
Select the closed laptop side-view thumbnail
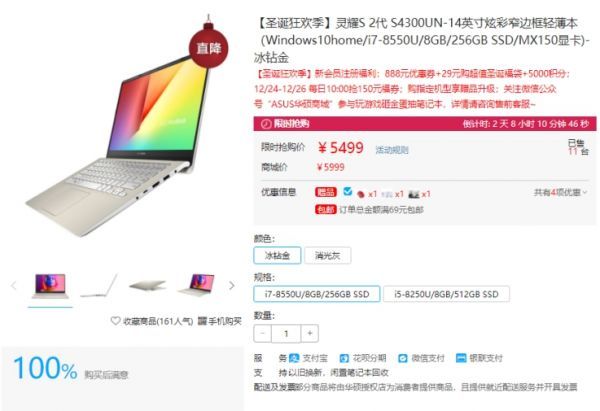[147, 285]
